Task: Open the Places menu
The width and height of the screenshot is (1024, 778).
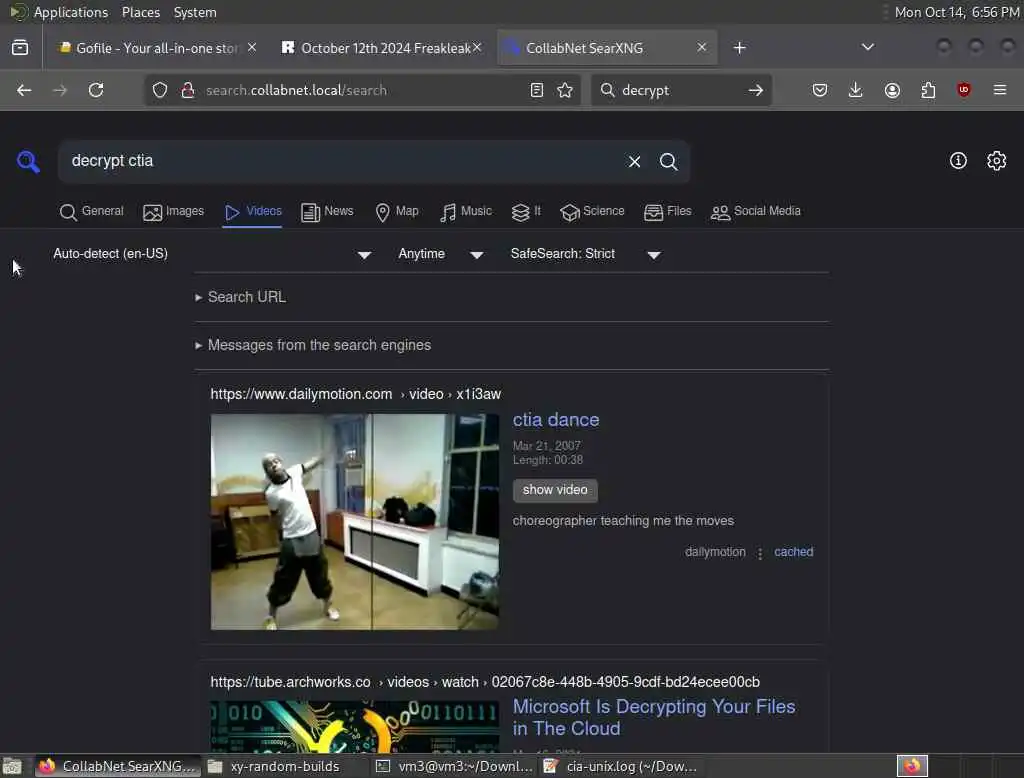Action: [x=140, y=12]
